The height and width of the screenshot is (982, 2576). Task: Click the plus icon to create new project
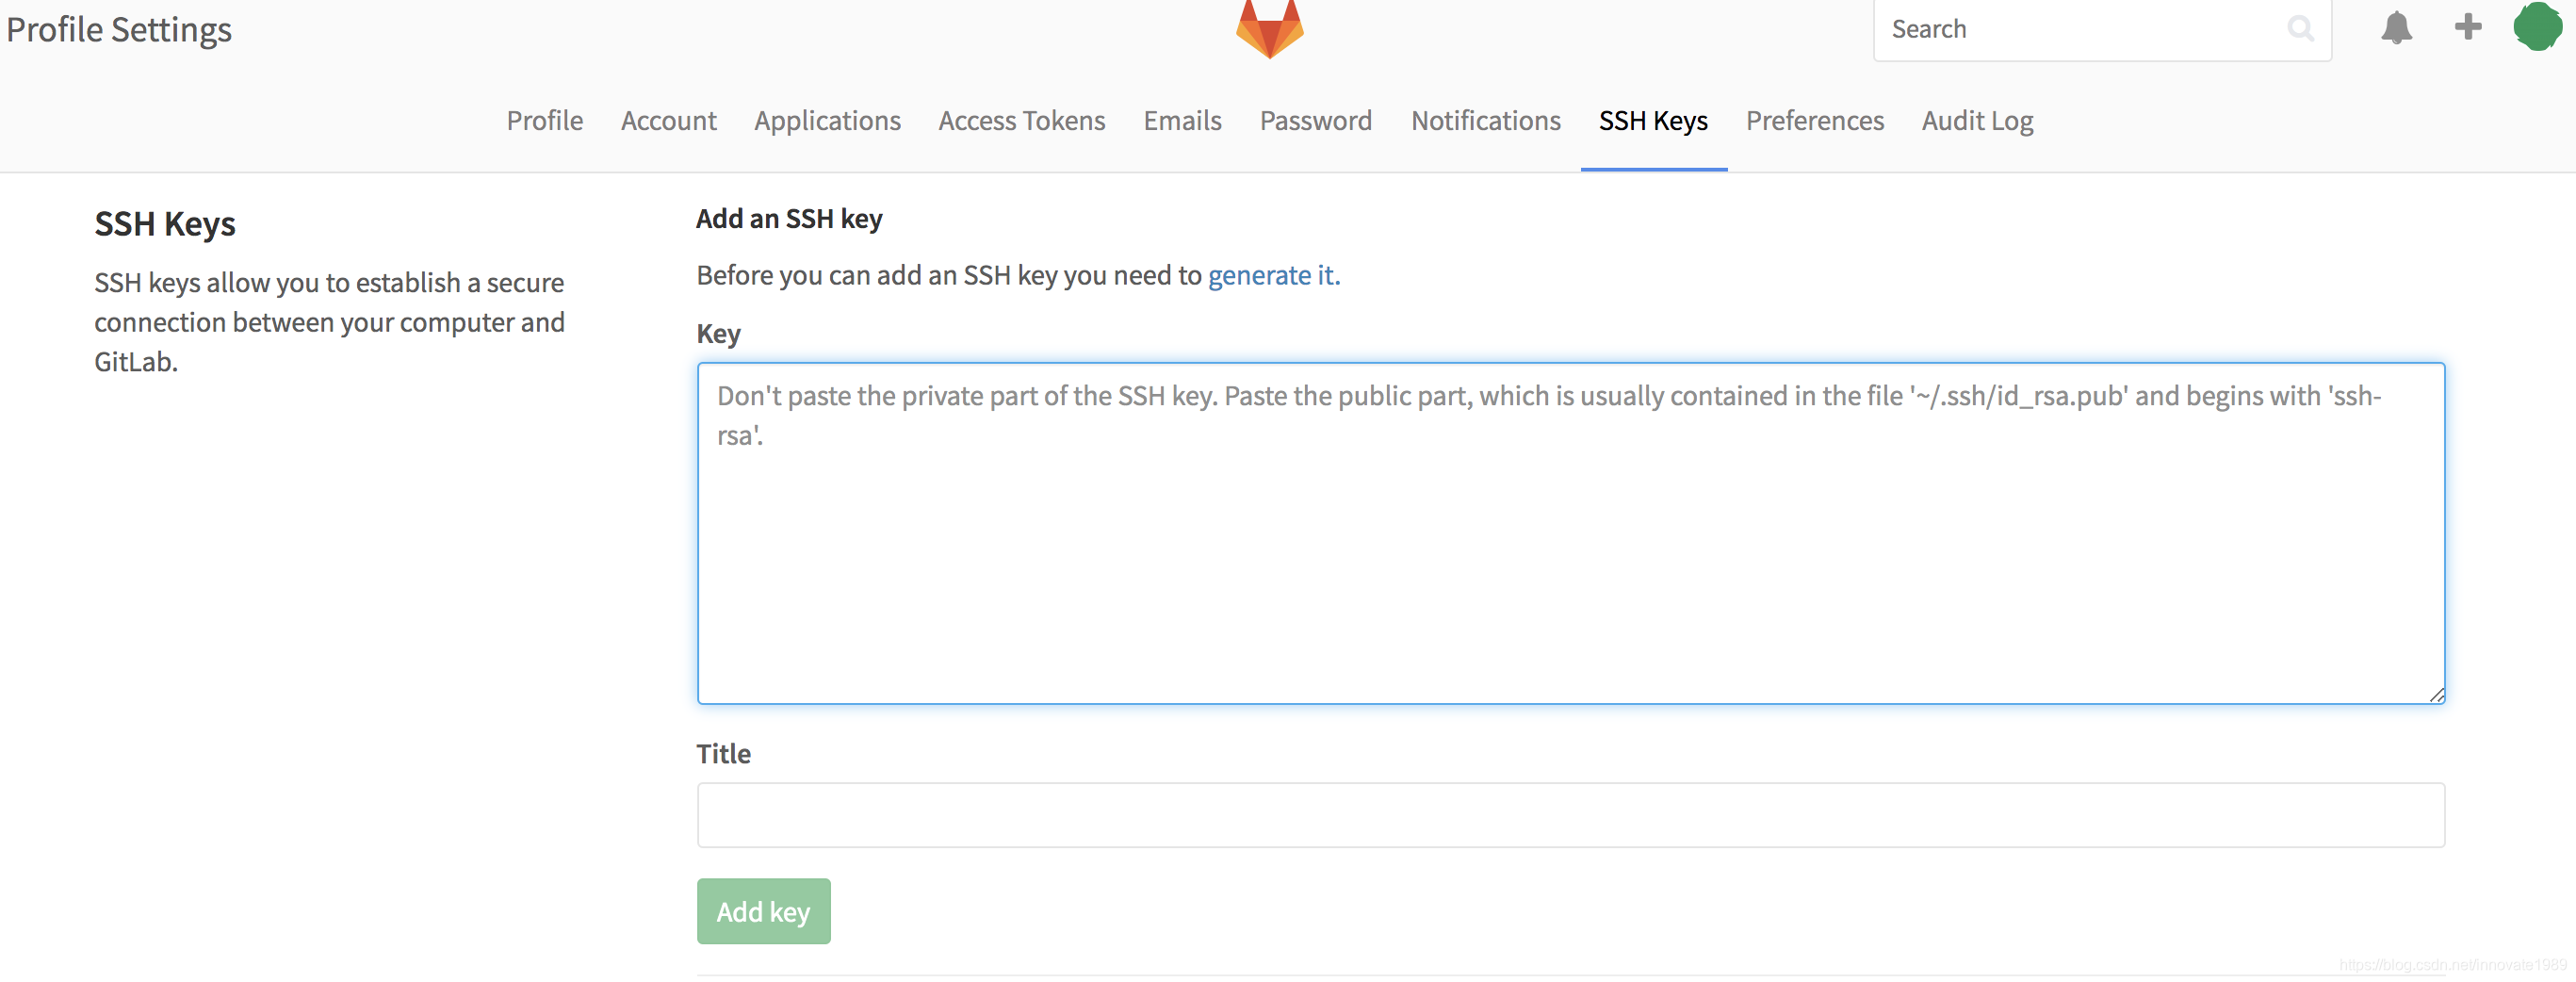2467,28
